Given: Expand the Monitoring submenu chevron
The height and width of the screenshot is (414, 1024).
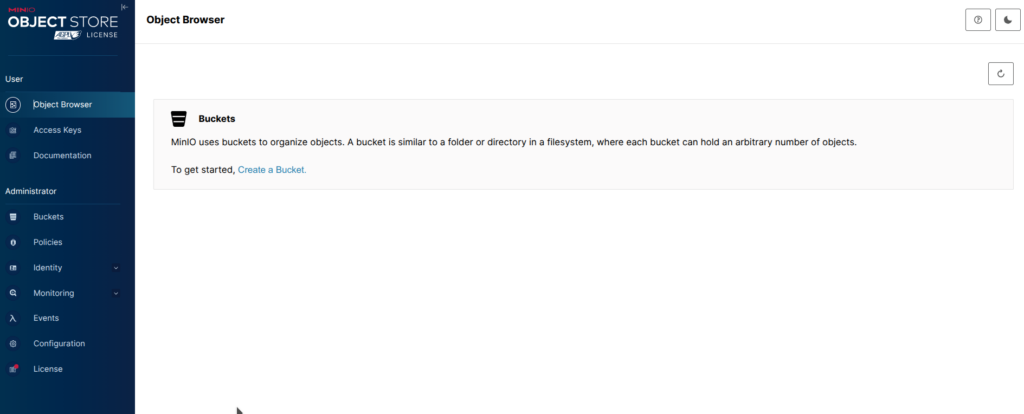Looking at the screenshot, I should tap(116, 293).
